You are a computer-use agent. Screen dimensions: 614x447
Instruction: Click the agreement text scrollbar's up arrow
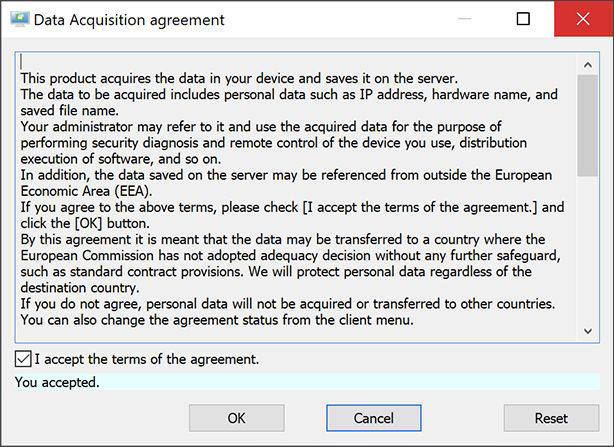point(588,65)
